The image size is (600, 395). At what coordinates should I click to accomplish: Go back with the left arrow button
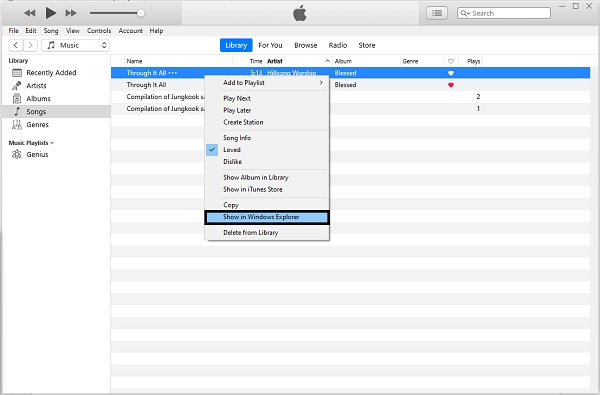coord(16,45)
